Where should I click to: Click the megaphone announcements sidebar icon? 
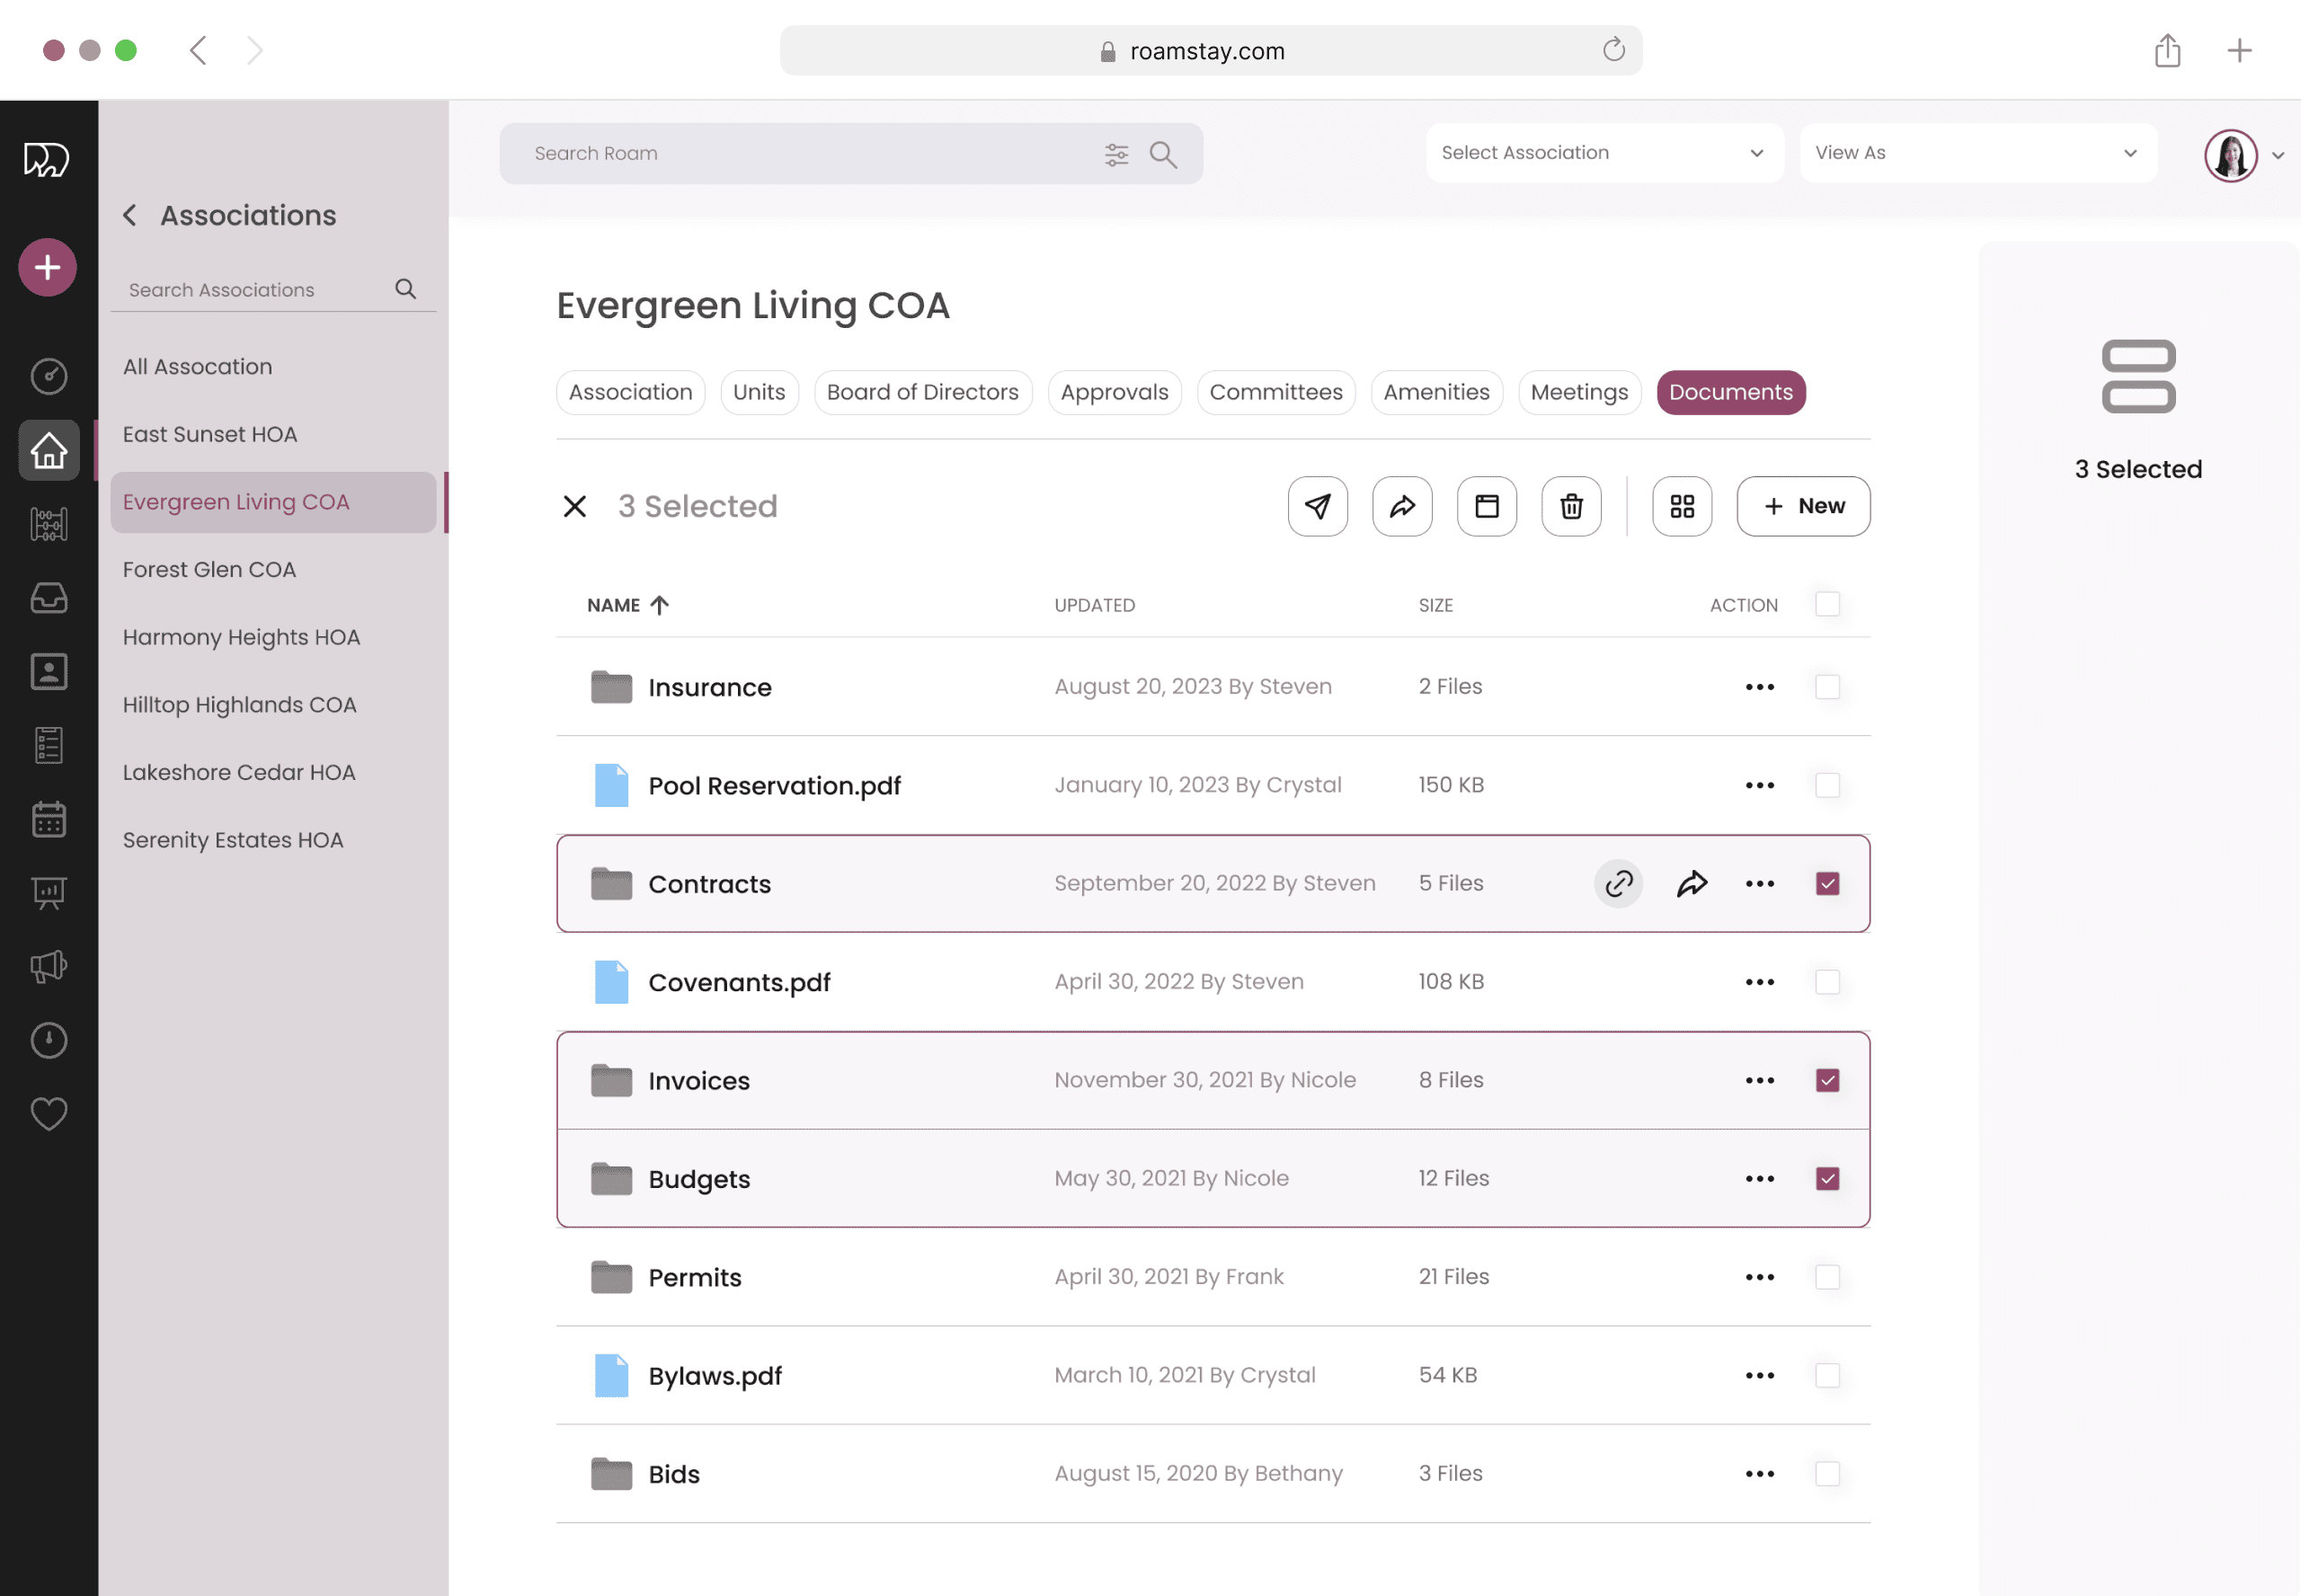pyautogui.click(x=48, y=966)
